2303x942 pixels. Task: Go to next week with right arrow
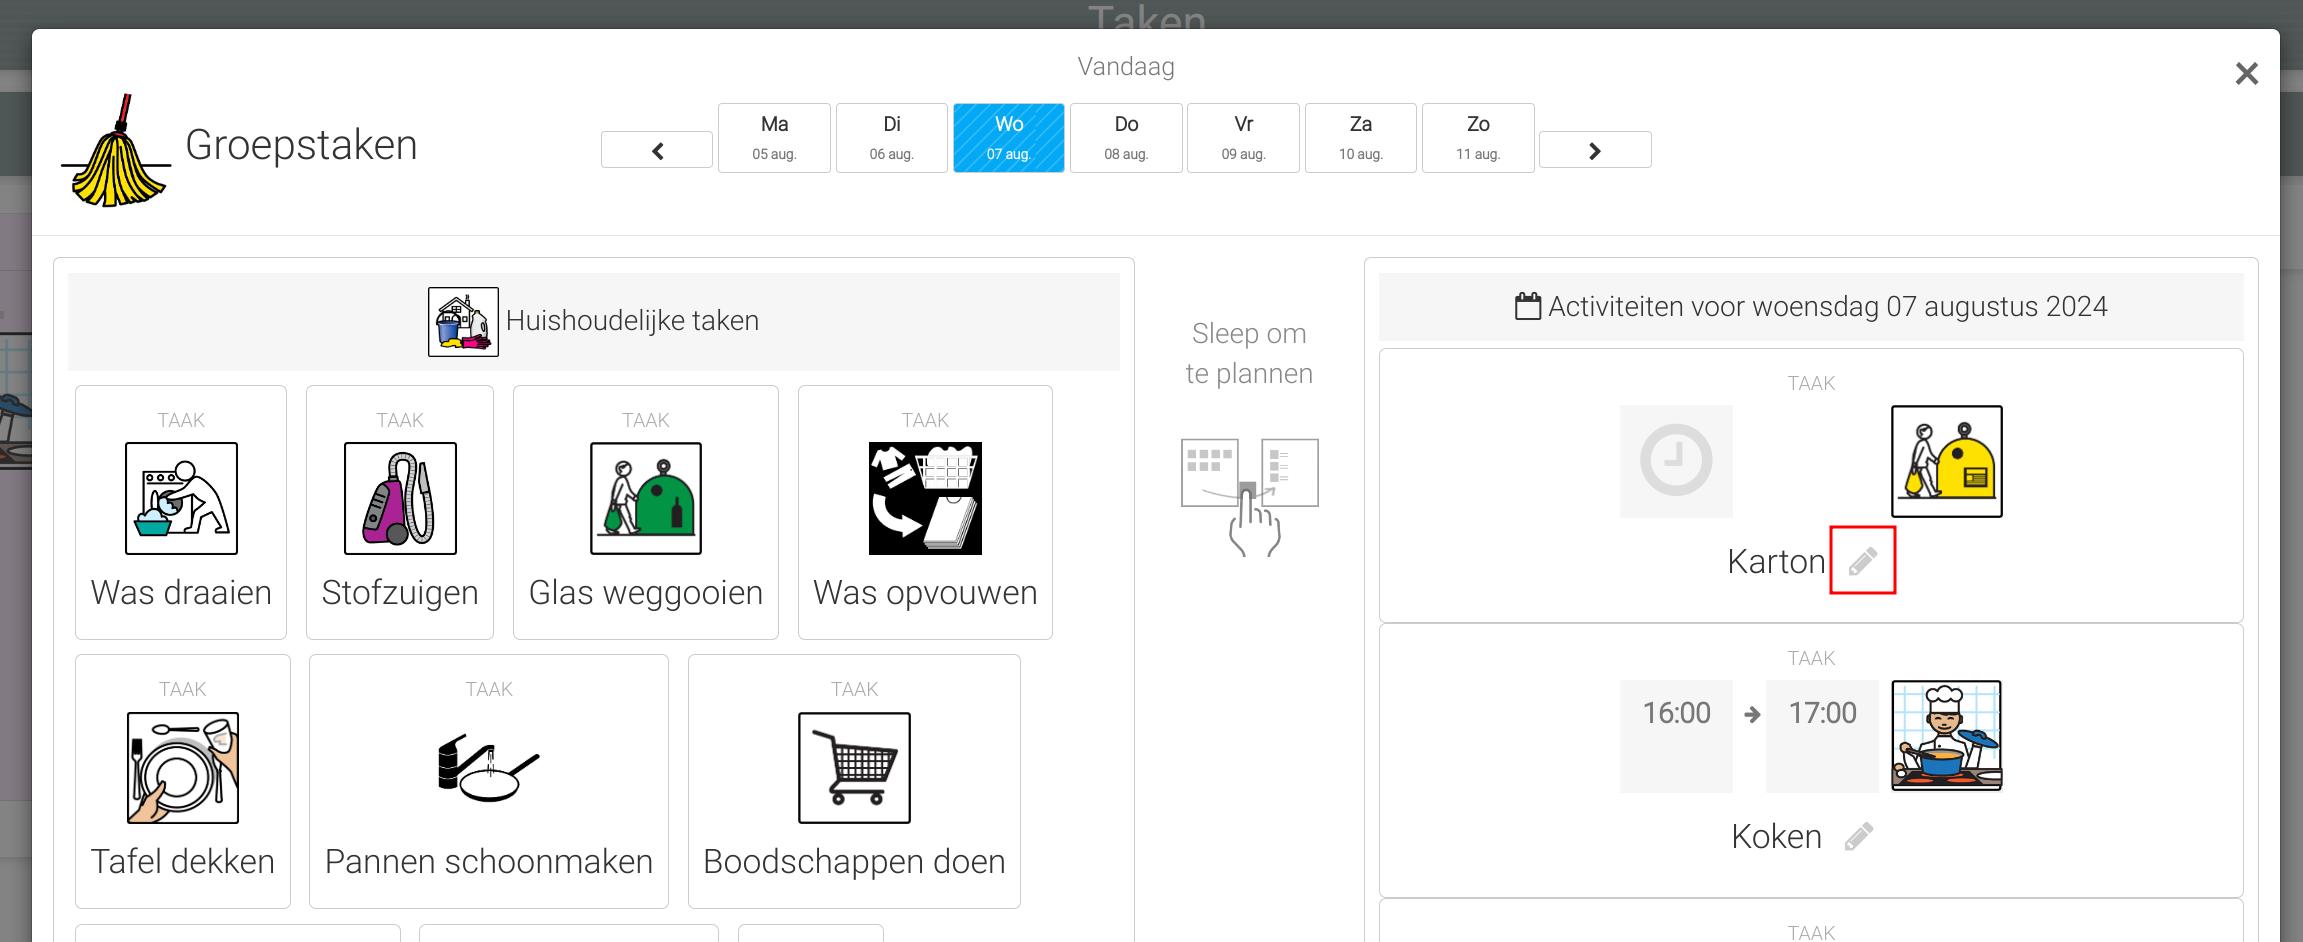click(x=1595, y=150)
